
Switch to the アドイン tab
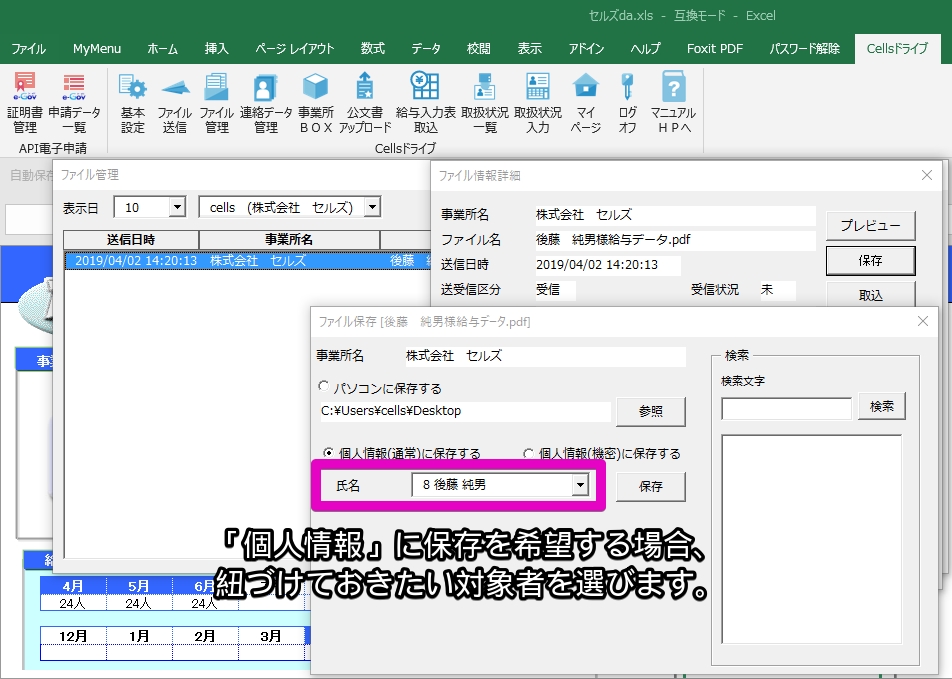click(x=586, y=49)
